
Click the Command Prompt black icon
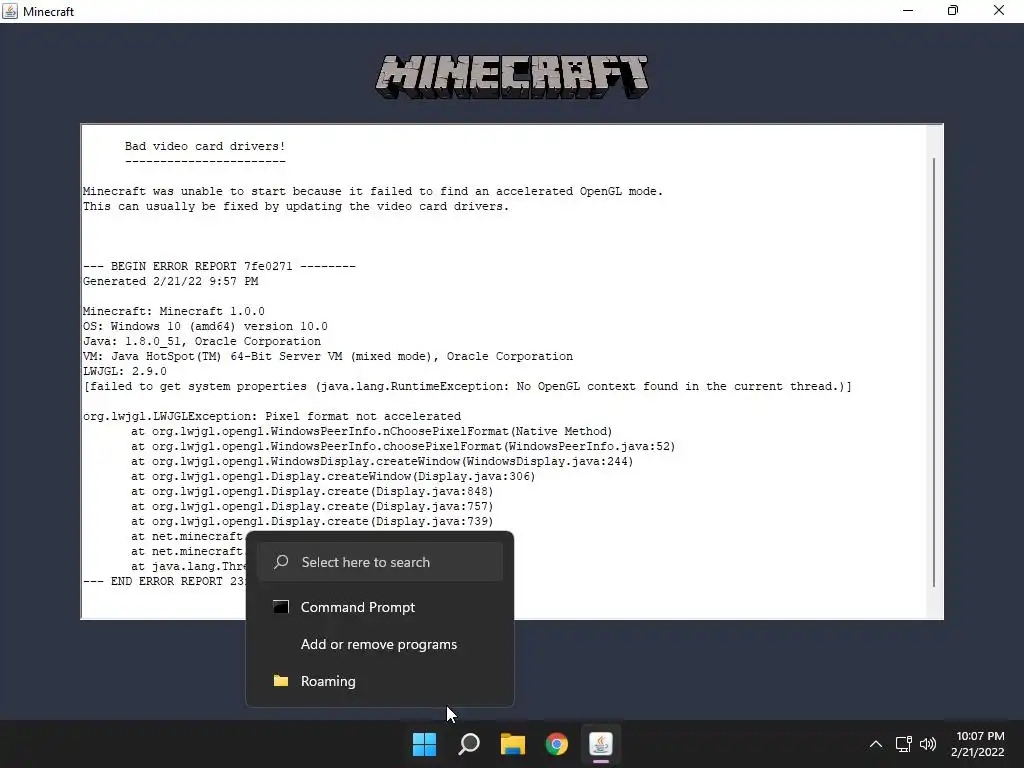[281, 607]
